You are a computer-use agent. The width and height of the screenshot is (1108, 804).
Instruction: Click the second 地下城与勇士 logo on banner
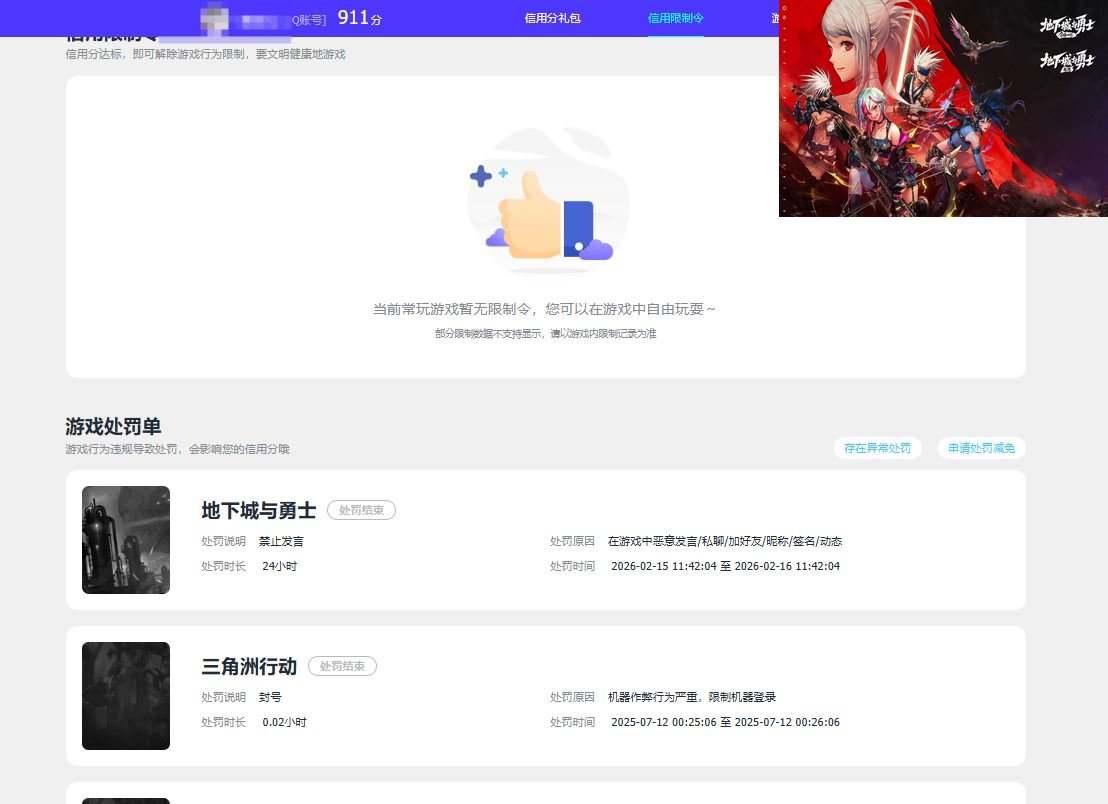tap(1066, 61)
